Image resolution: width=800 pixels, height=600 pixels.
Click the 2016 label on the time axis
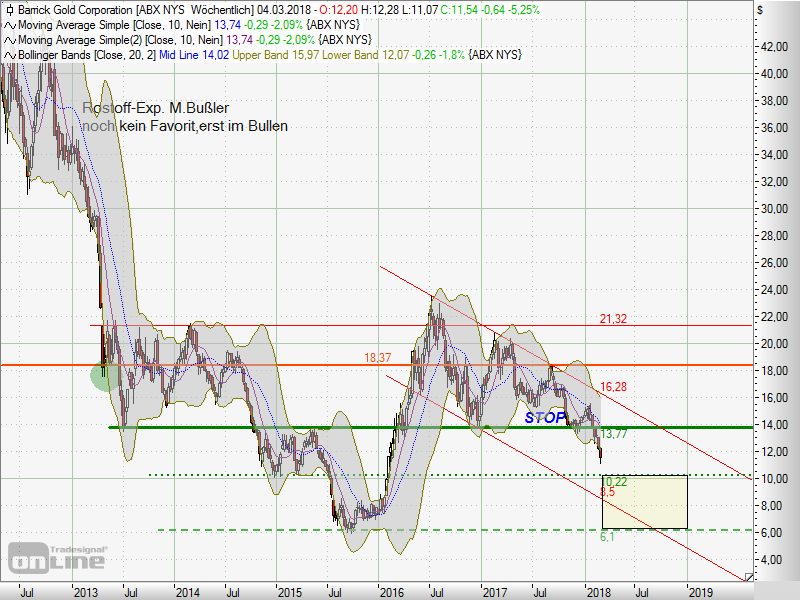391,592
